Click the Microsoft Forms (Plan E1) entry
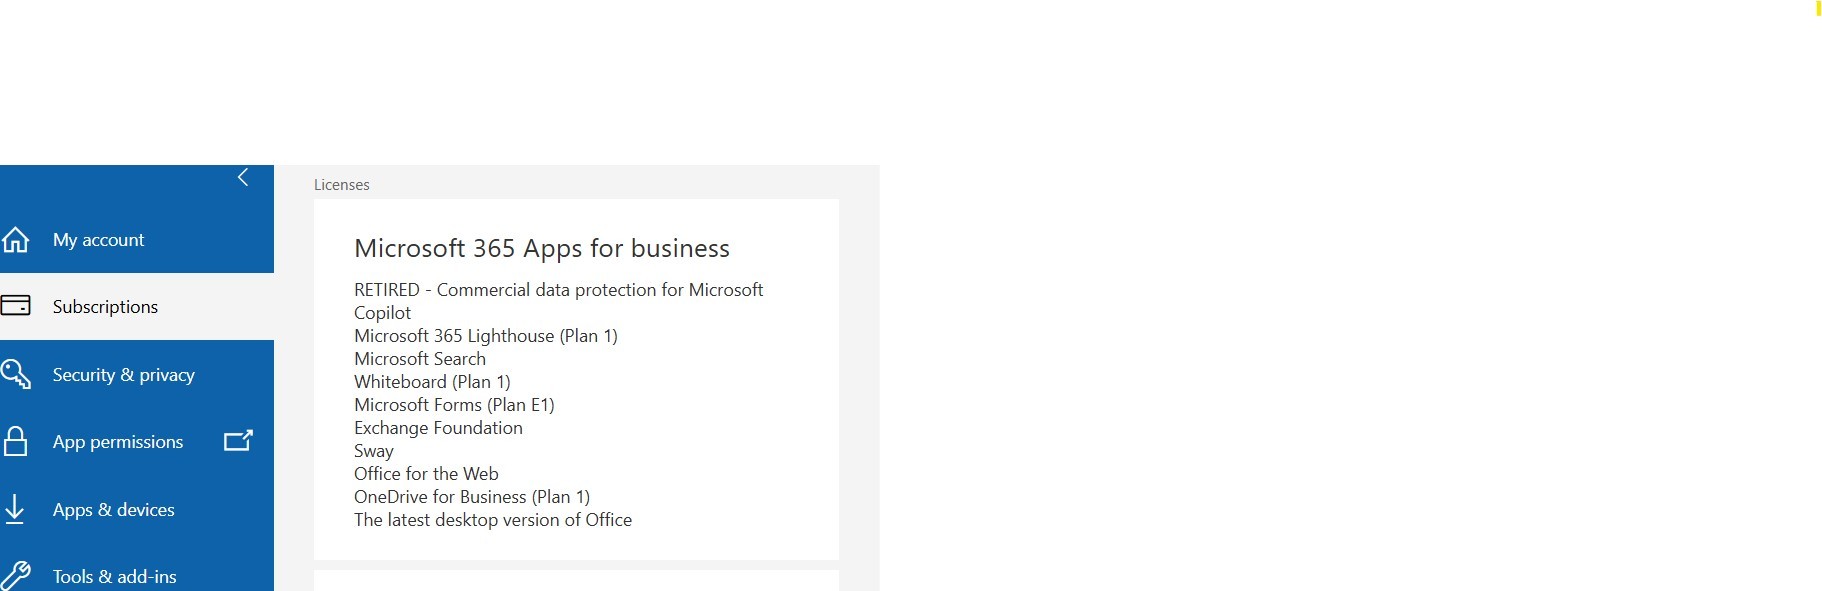 pyautogui.click(x=454, y=404)
